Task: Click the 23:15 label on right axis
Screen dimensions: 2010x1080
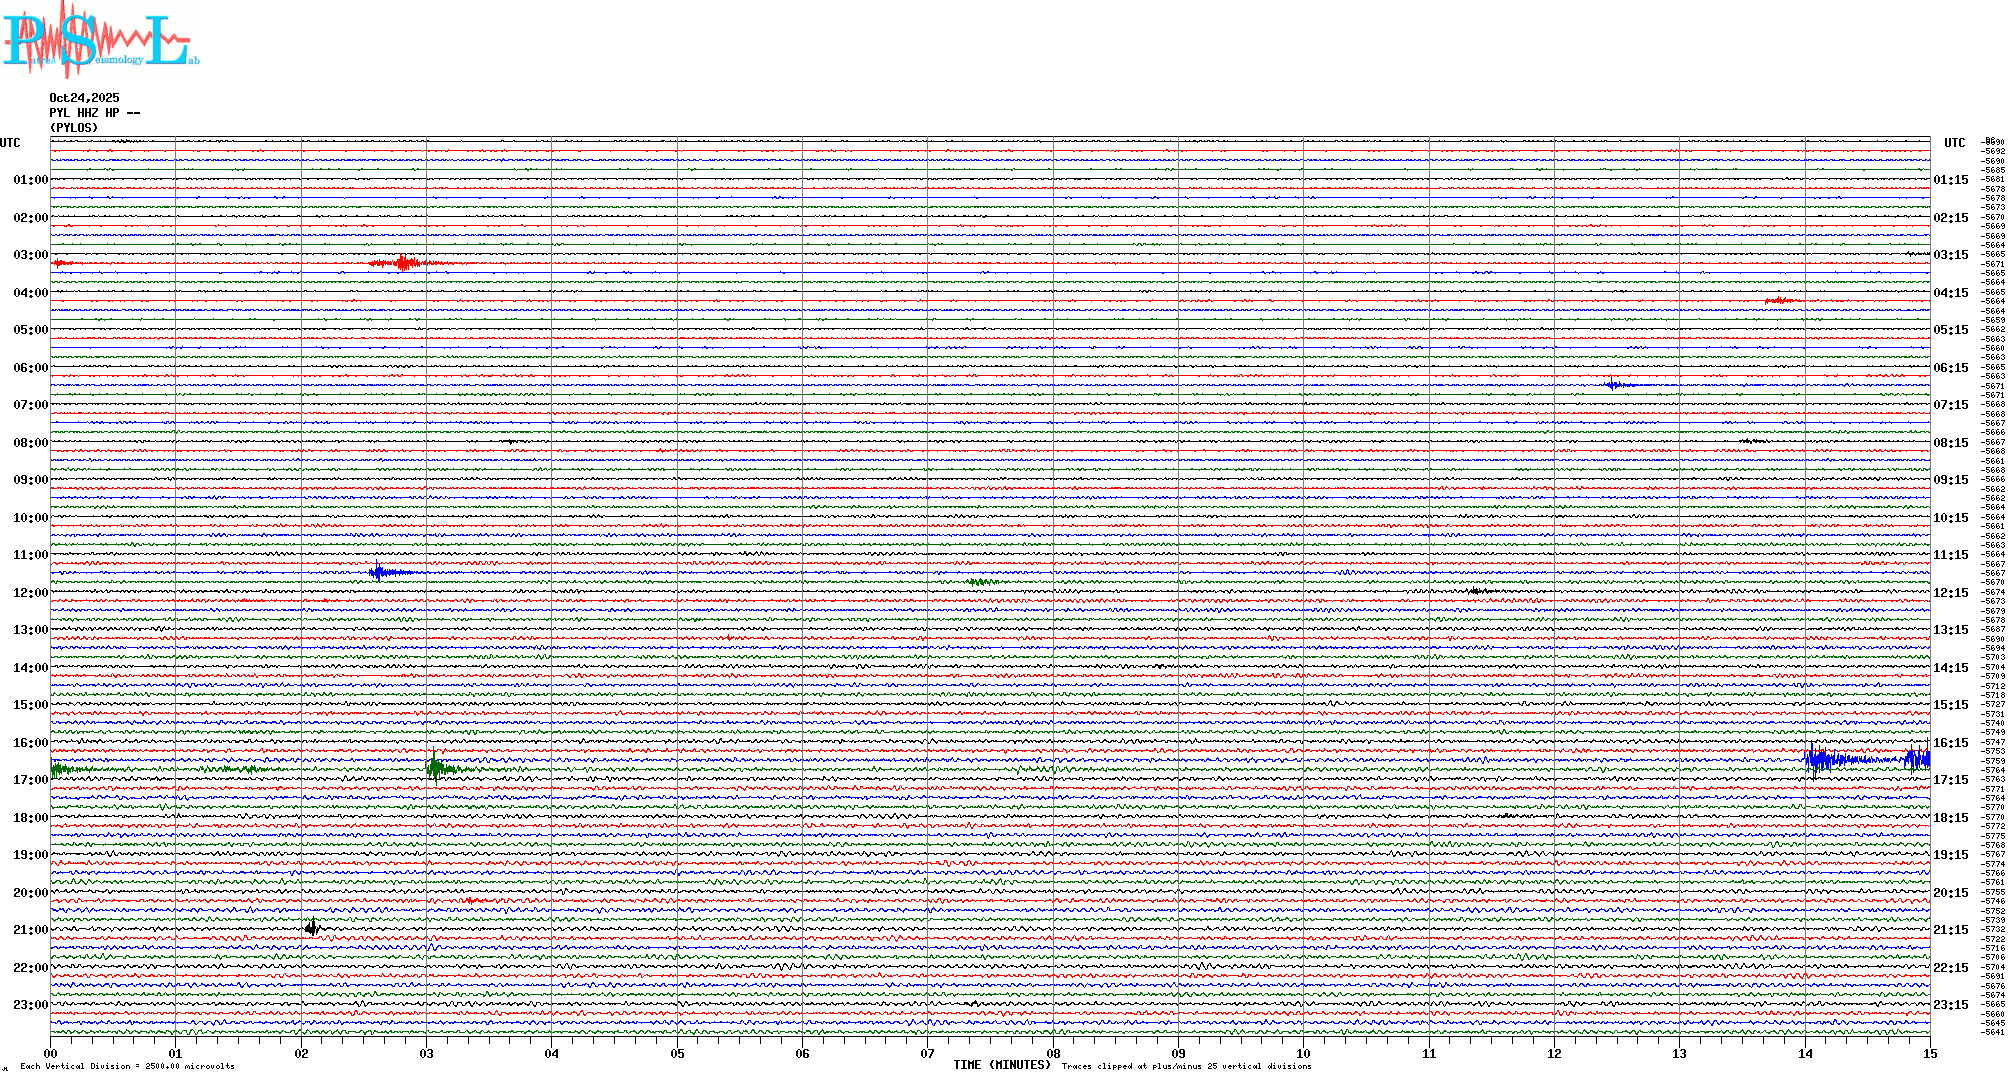Action: [1951, 1005]
